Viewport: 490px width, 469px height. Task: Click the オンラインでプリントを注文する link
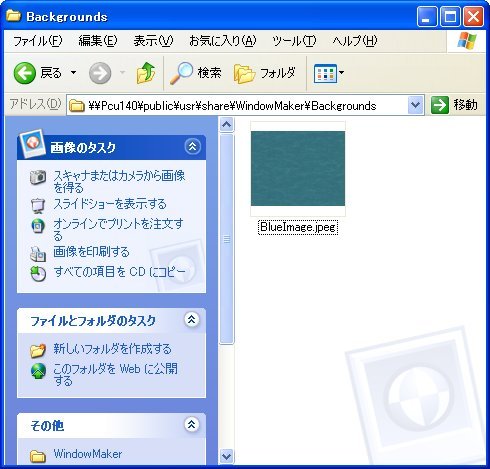(118, 229)
